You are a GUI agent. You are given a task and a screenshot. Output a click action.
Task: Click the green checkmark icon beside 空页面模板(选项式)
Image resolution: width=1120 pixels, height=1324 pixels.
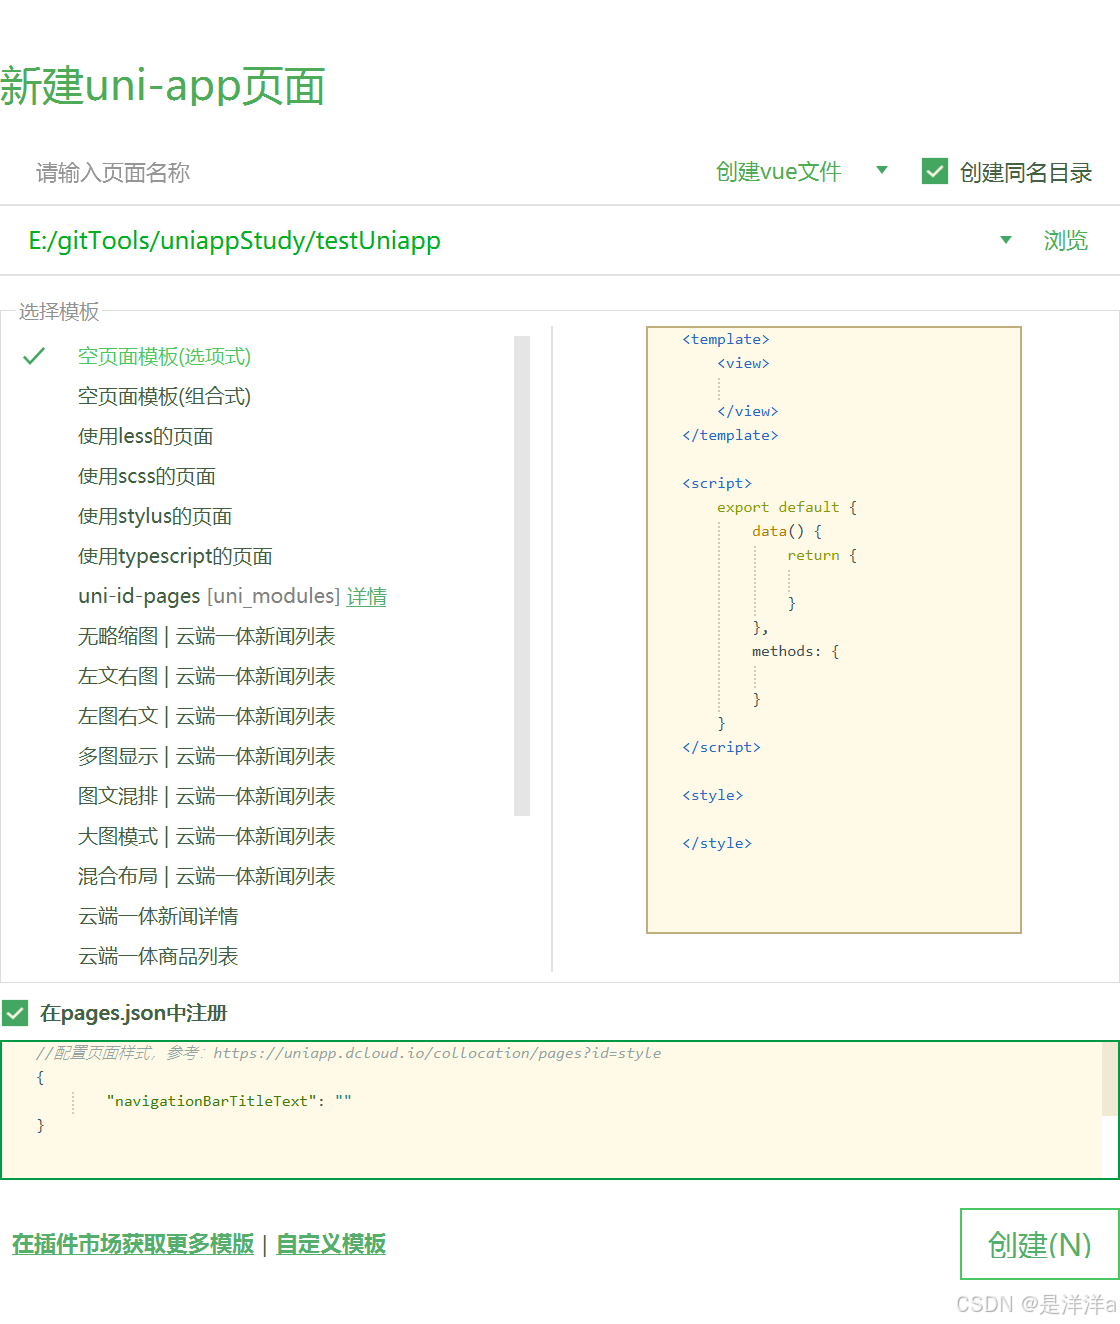(34, 356)
